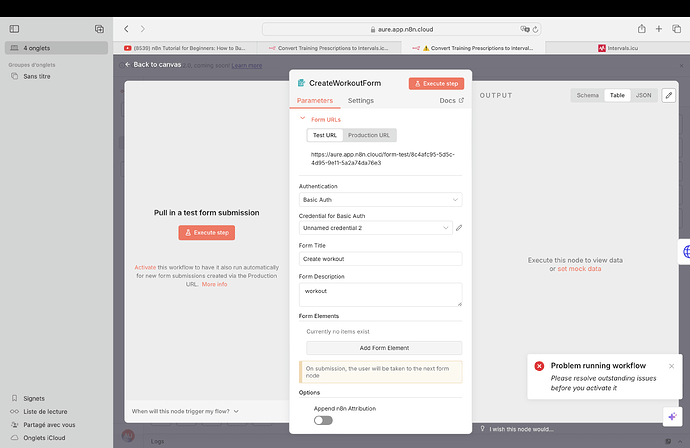The image size is (690, 448).
Task: Click the output edit pencil button
Action: [668, 95]
